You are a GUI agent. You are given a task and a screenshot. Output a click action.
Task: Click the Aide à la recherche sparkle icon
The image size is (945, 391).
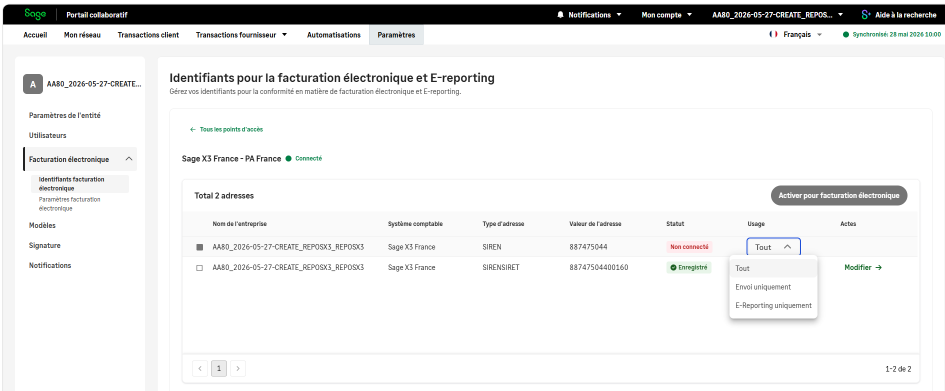pos(866,14)
